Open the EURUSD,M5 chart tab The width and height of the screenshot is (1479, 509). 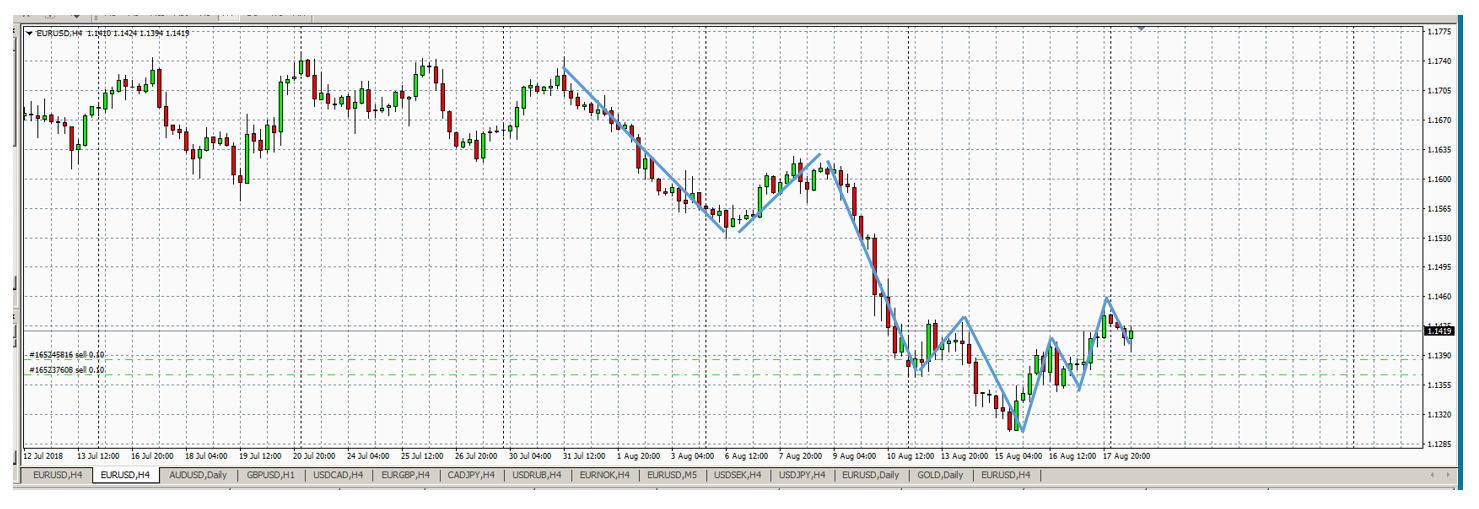pos(671,475)
